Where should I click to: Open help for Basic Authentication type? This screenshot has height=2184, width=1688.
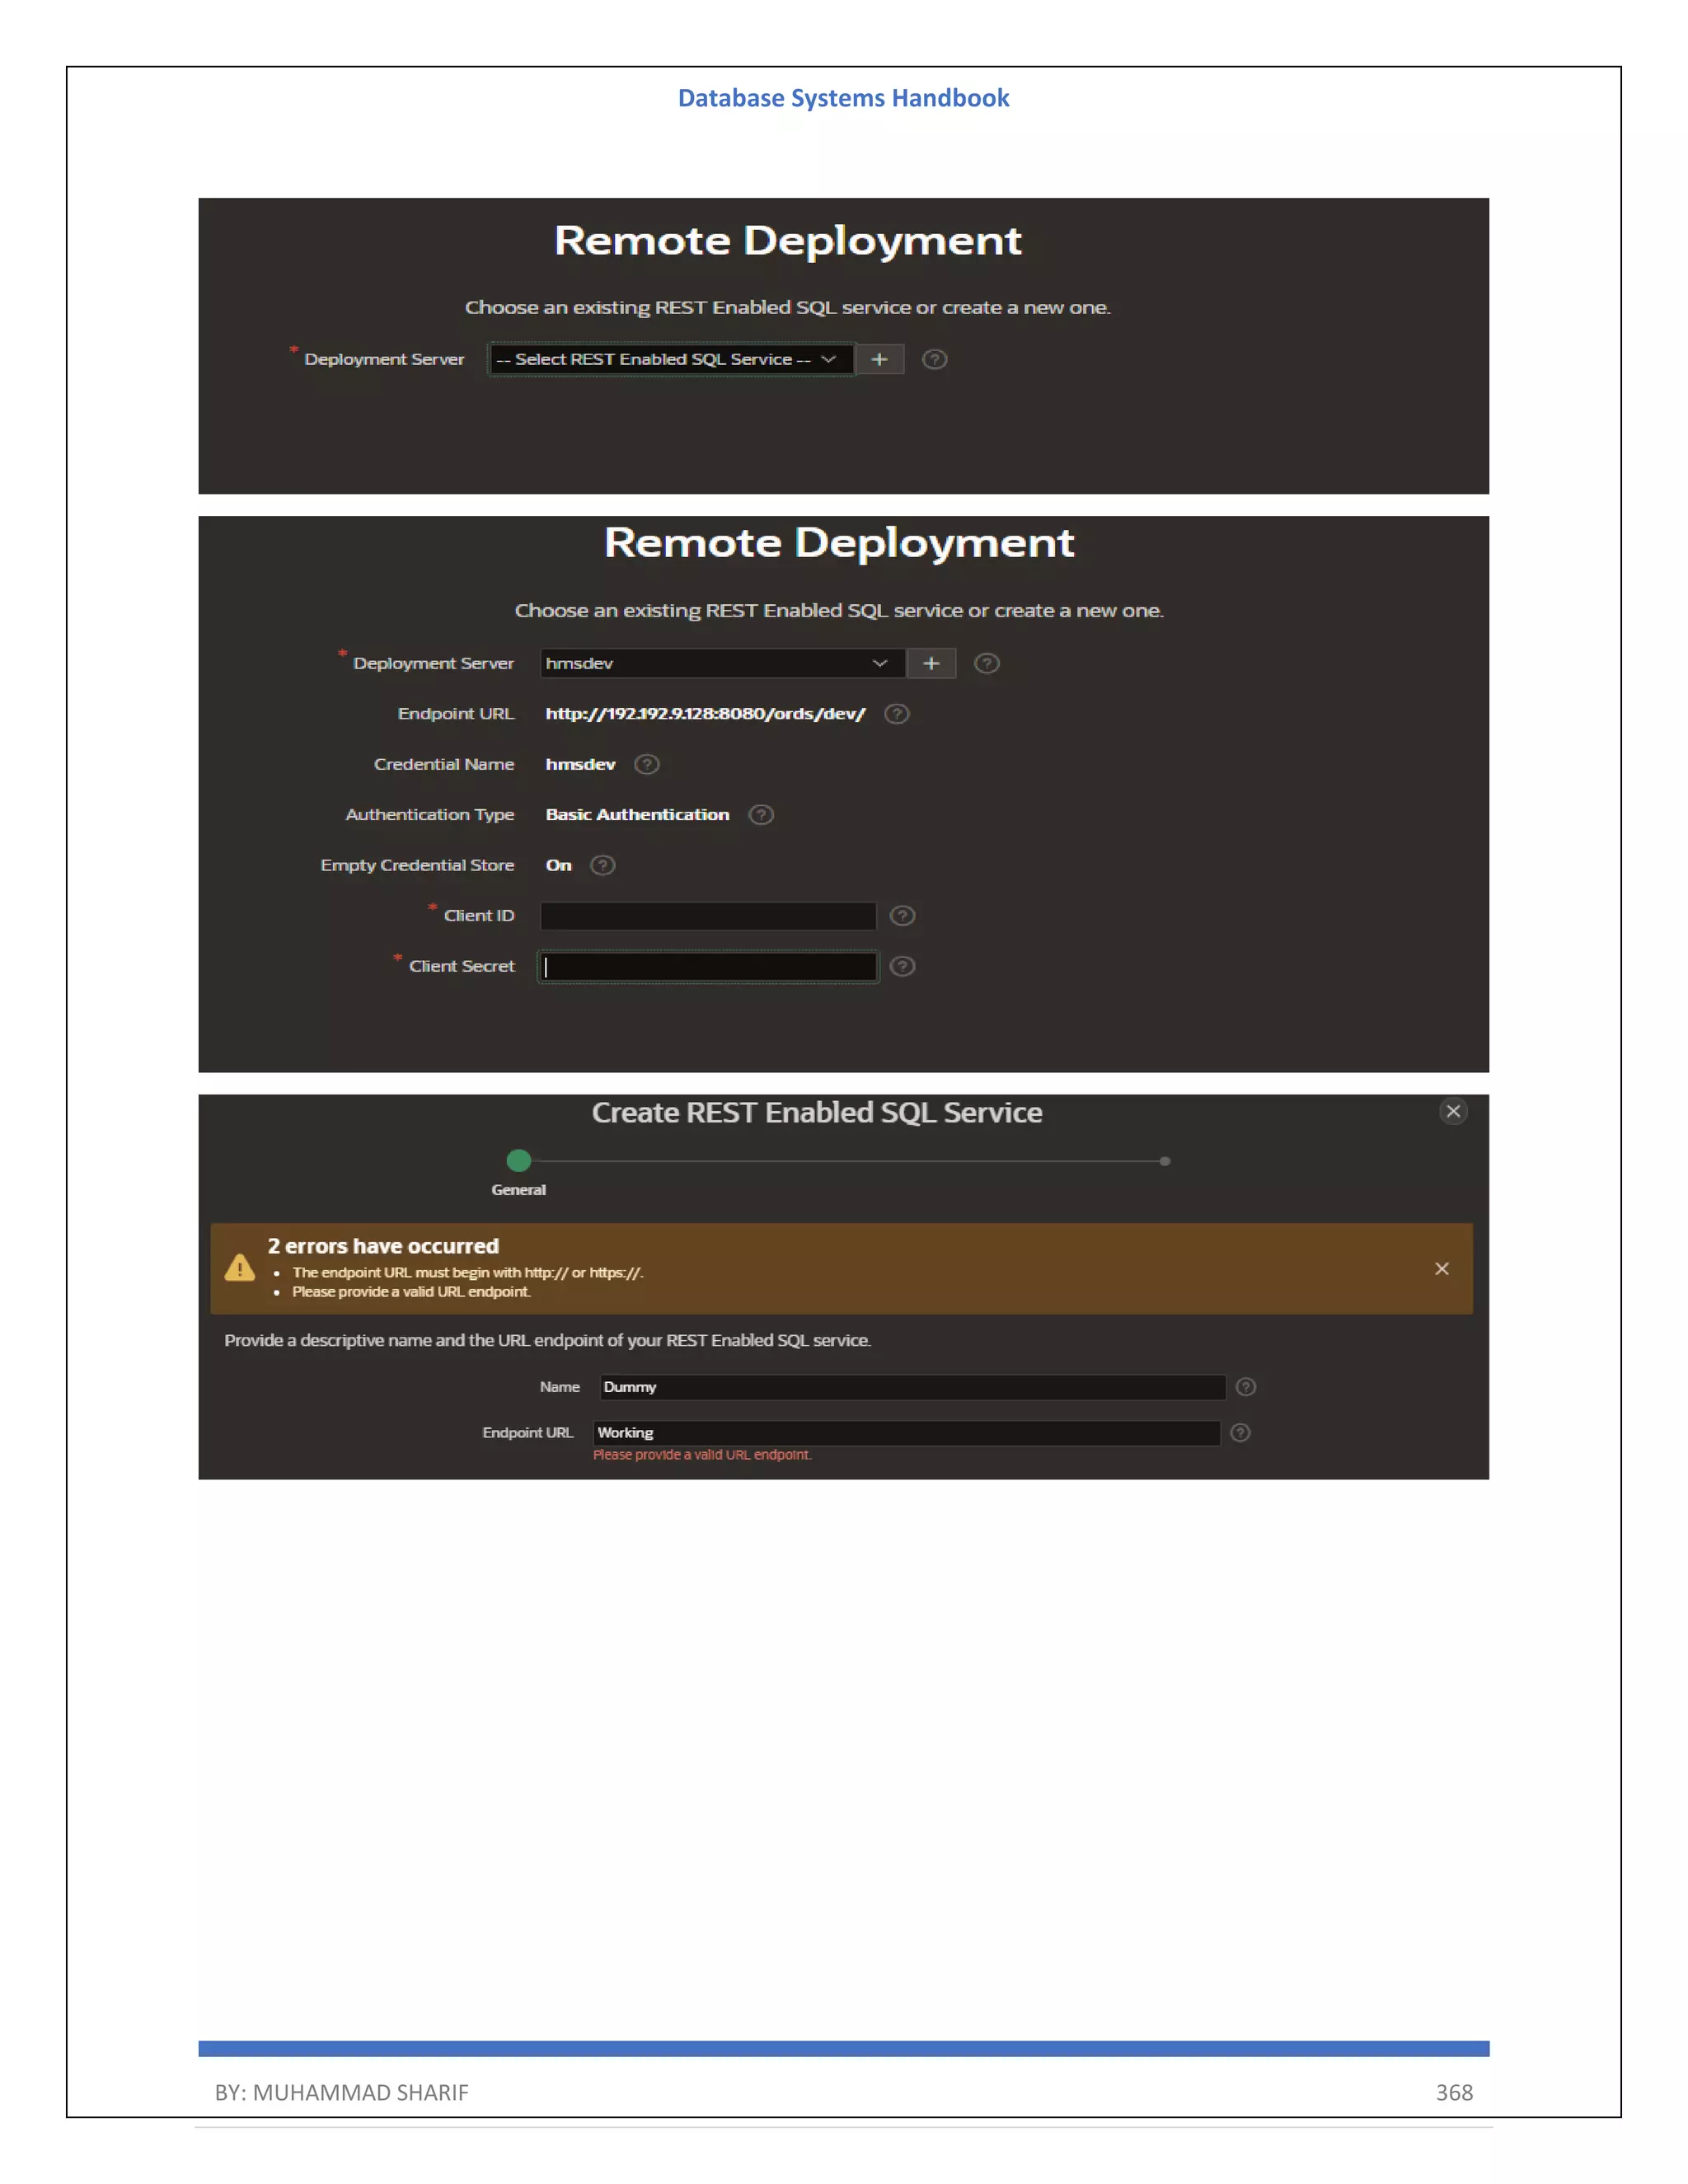(761, 815)
